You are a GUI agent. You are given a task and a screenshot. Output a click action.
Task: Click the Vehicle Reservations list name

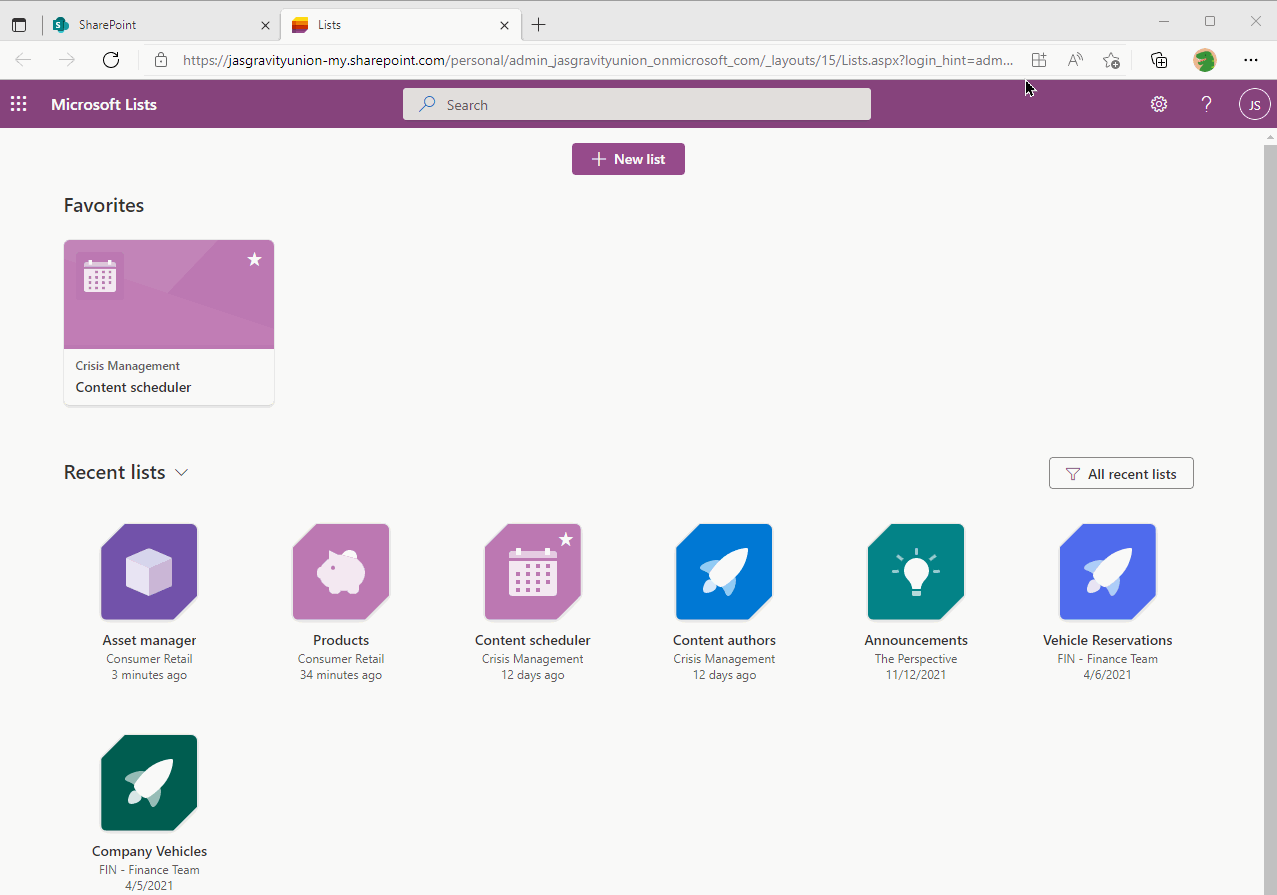(x=1108, y=640)
